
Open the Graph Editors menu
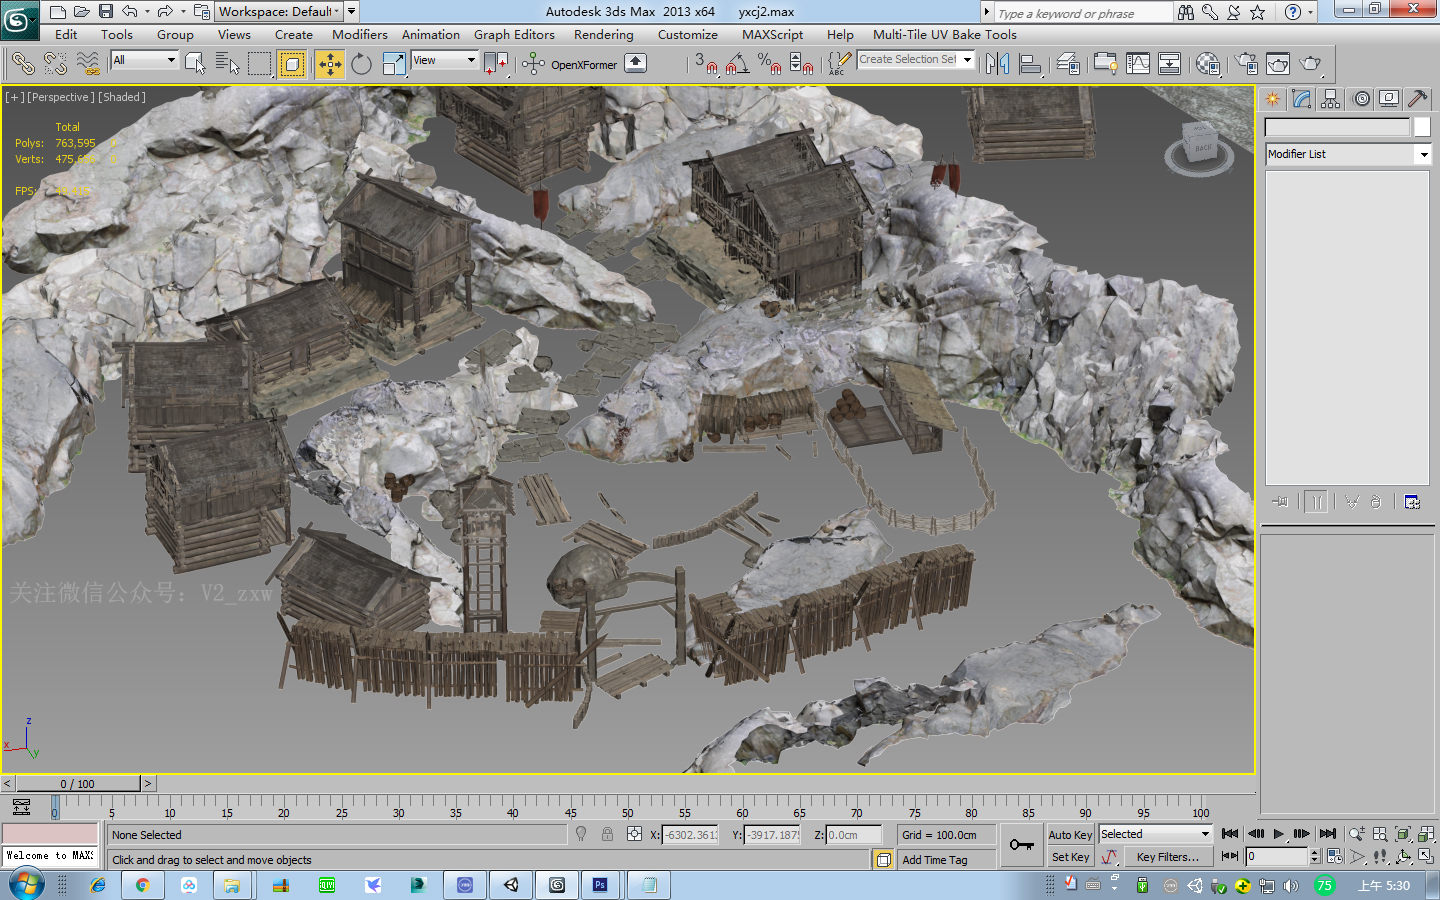coord(514,34)
